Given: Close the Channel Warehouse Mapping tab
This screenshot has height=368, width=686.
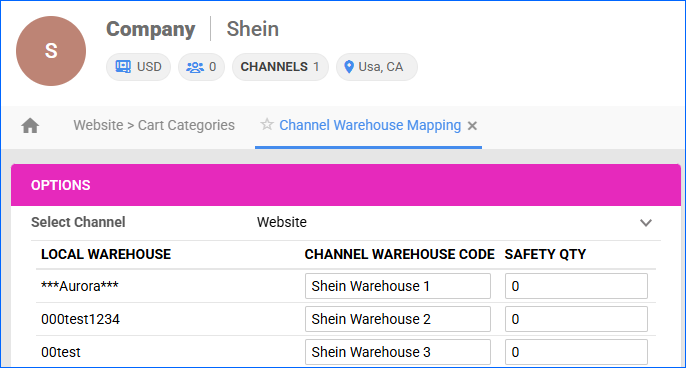Looking at the screenshot, I should [x=472, y=126].
